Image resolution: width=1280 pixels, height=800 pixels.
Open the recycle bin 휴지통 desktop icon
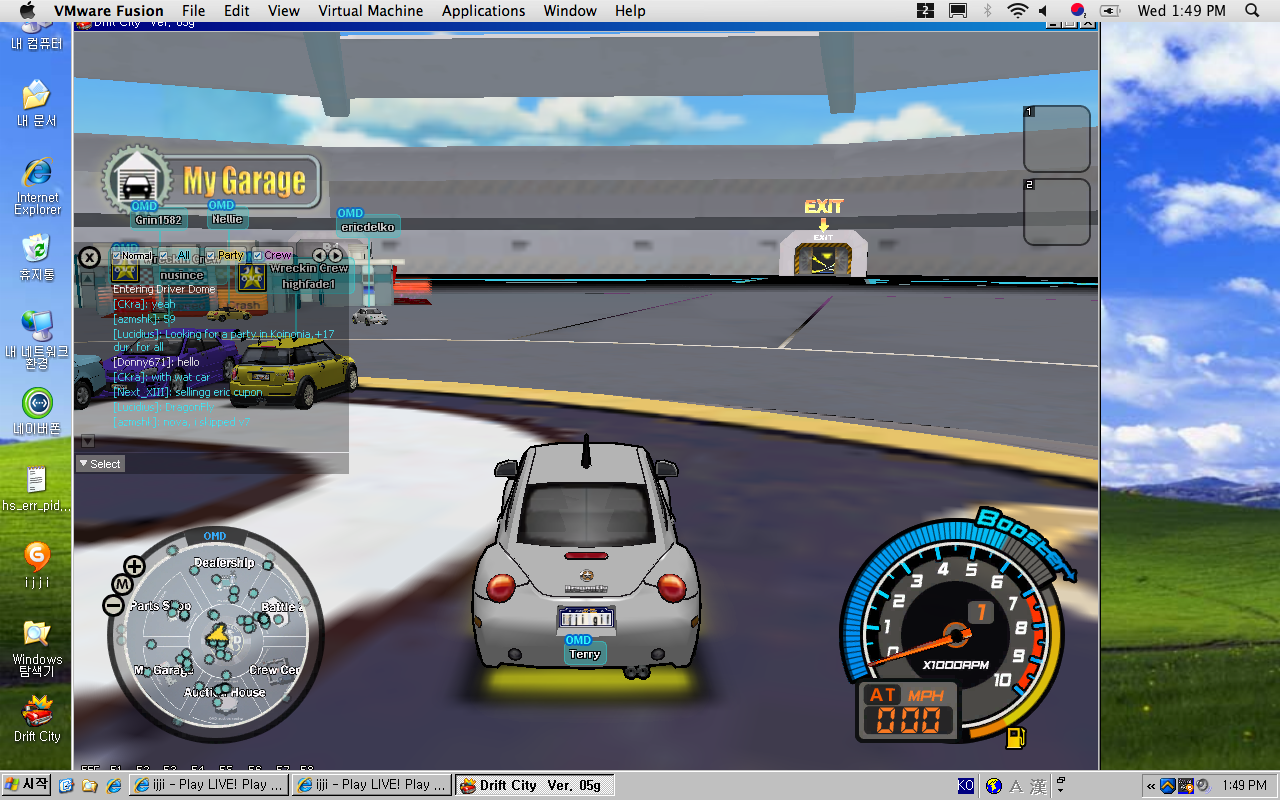point(37,256)
